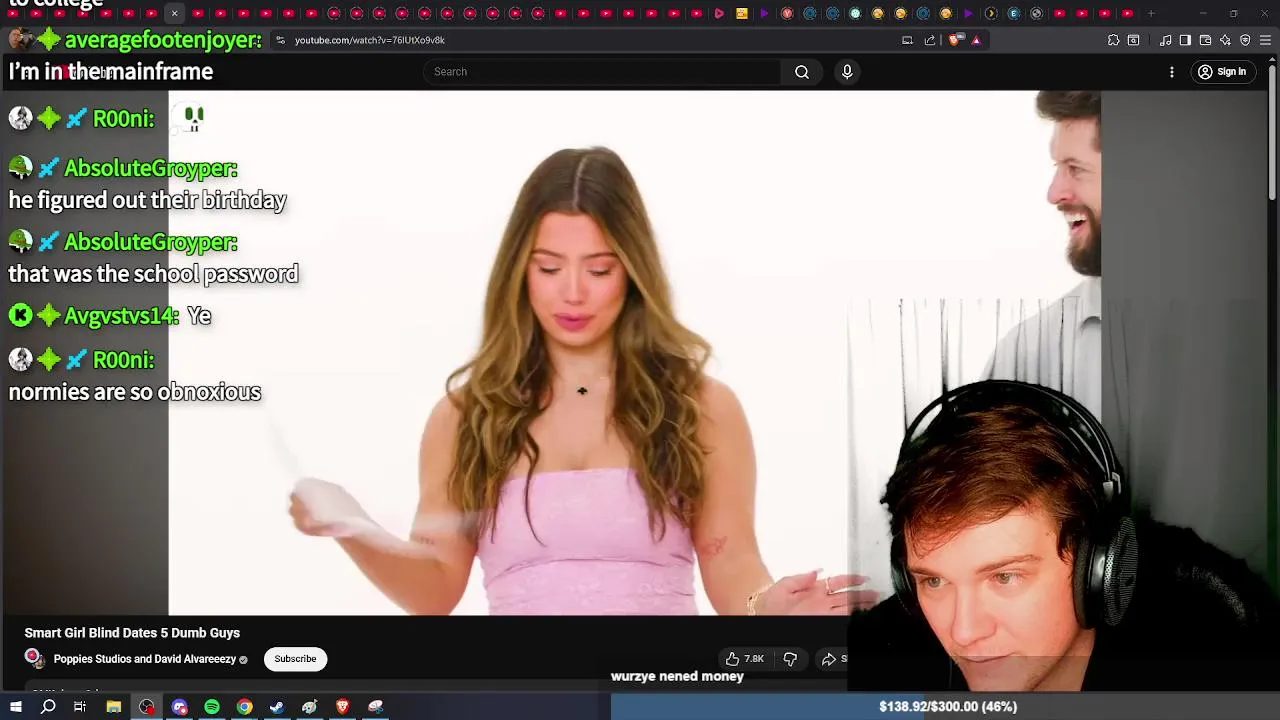Image resolution: width=1280 pixels, height=720 pixels.
Task: Open the Windows Start menu
Action: click(x=16, y=707)
